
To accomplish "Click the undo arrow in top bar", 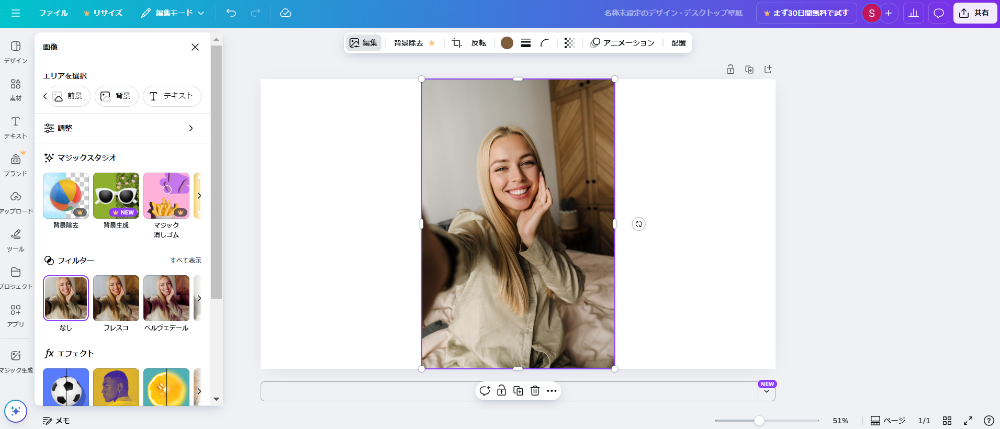I will (x=231, y=13).
